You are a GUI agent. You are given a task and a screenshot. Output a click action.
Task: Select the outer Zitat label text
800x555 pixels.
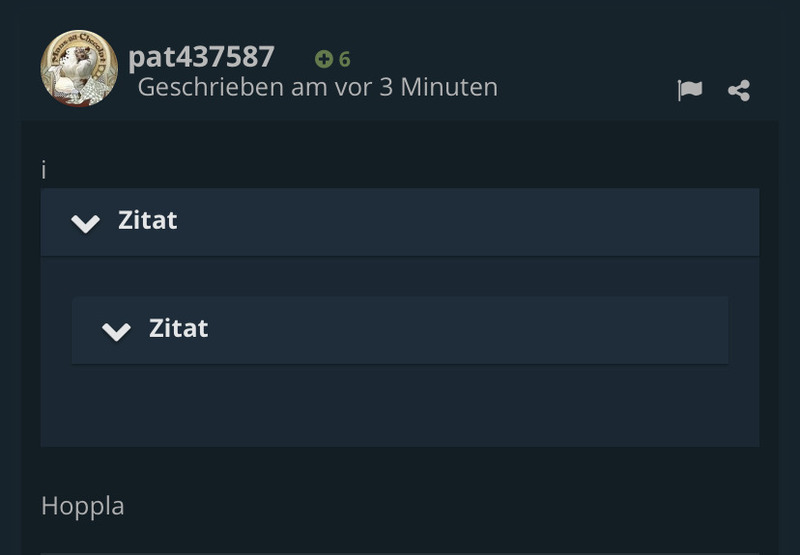tap(147, 220)
